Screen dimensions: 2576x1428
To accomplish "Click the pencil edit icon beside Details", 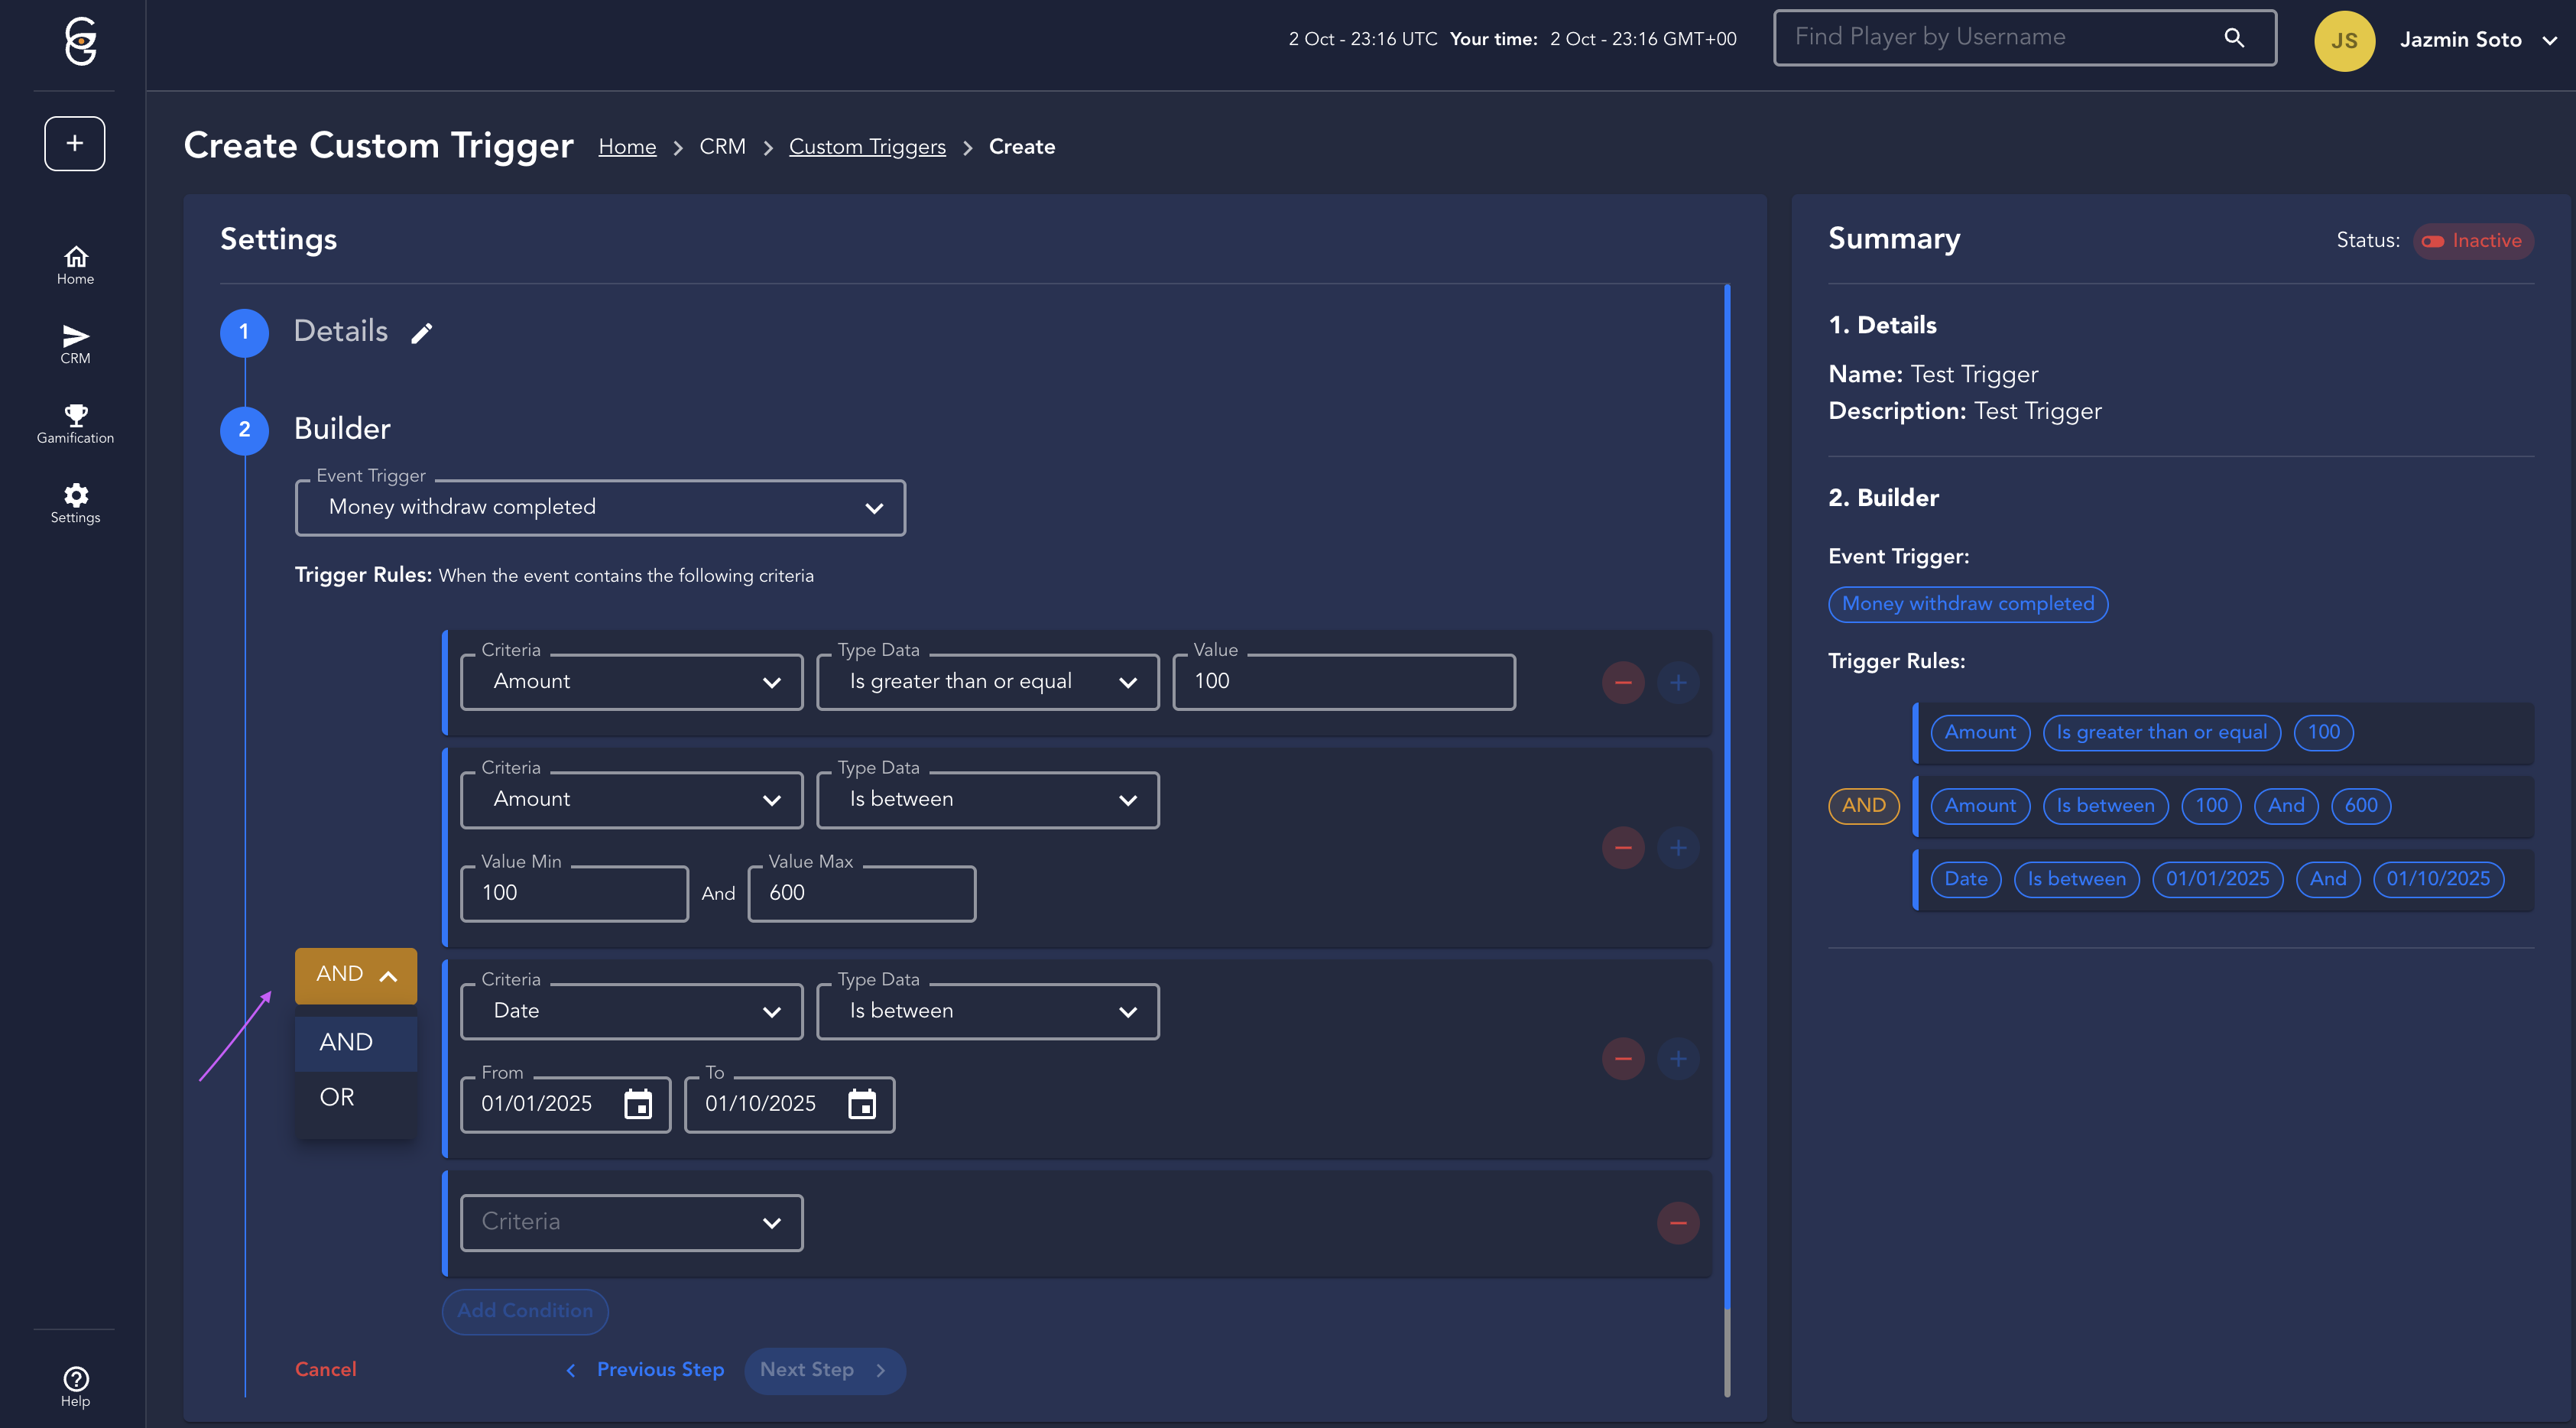I will pyautogui.click(x=421, y=333).
